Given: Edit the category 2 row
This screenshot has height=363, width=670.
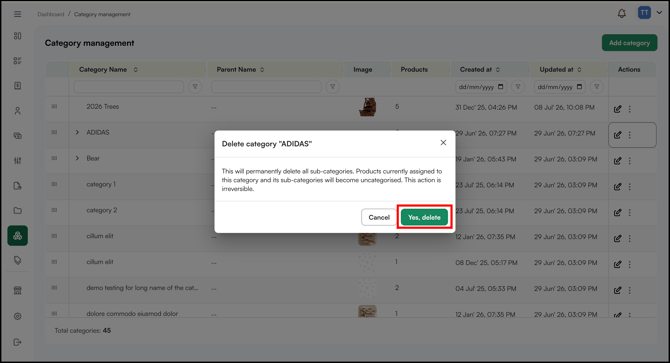Looking at the screenshot, I should [617, 212].
